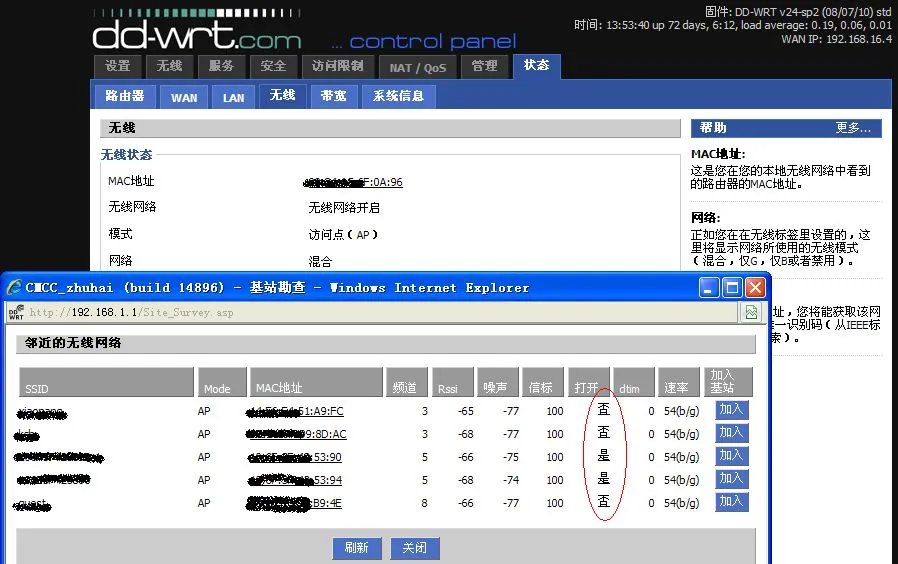Open the 无线 main tab in top row
Image resolution: width=898 pixels, height=564 pixels.
[x=170, y=66]
